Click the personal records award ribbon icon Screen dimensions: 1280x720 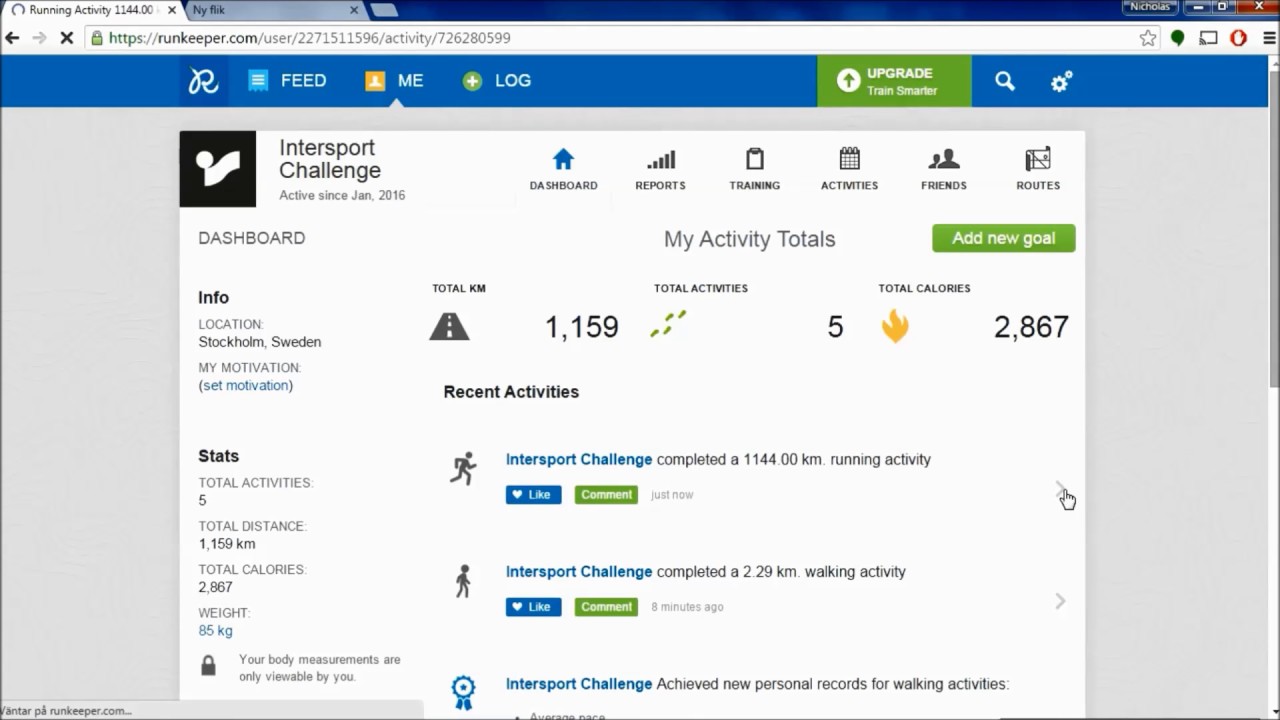[x=463, y=692]
